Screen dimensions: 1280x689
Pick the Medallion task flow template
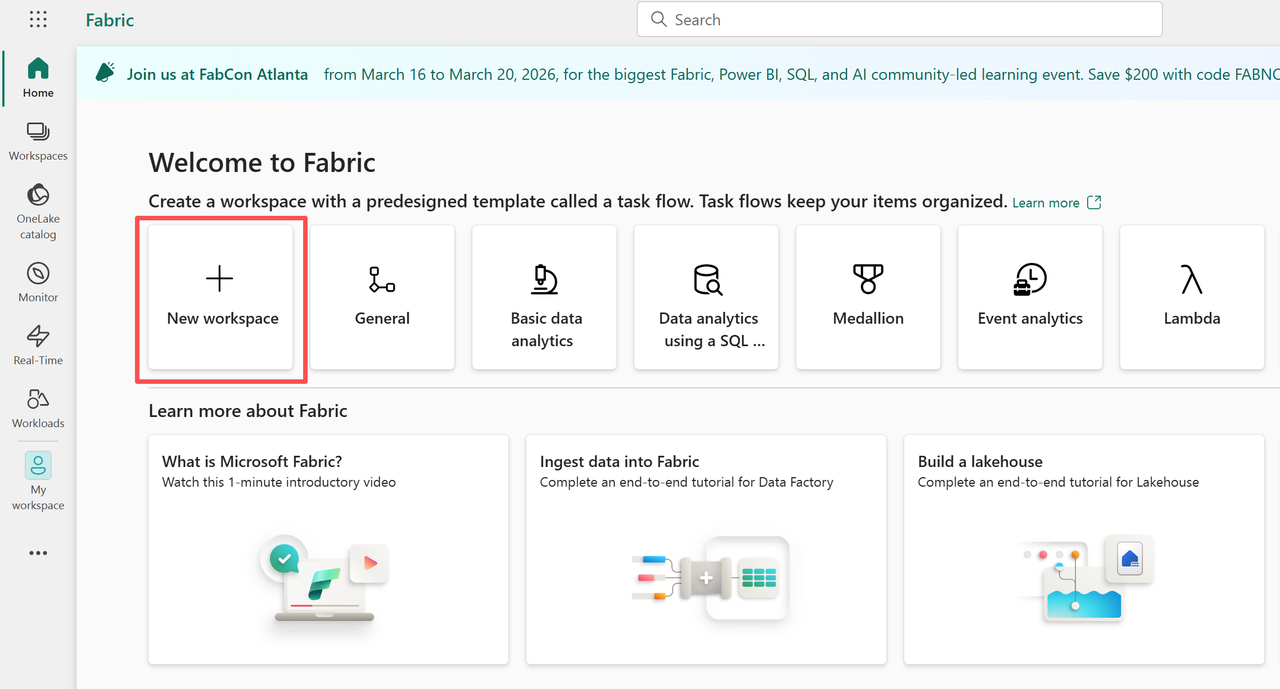(x=868, y=297)
